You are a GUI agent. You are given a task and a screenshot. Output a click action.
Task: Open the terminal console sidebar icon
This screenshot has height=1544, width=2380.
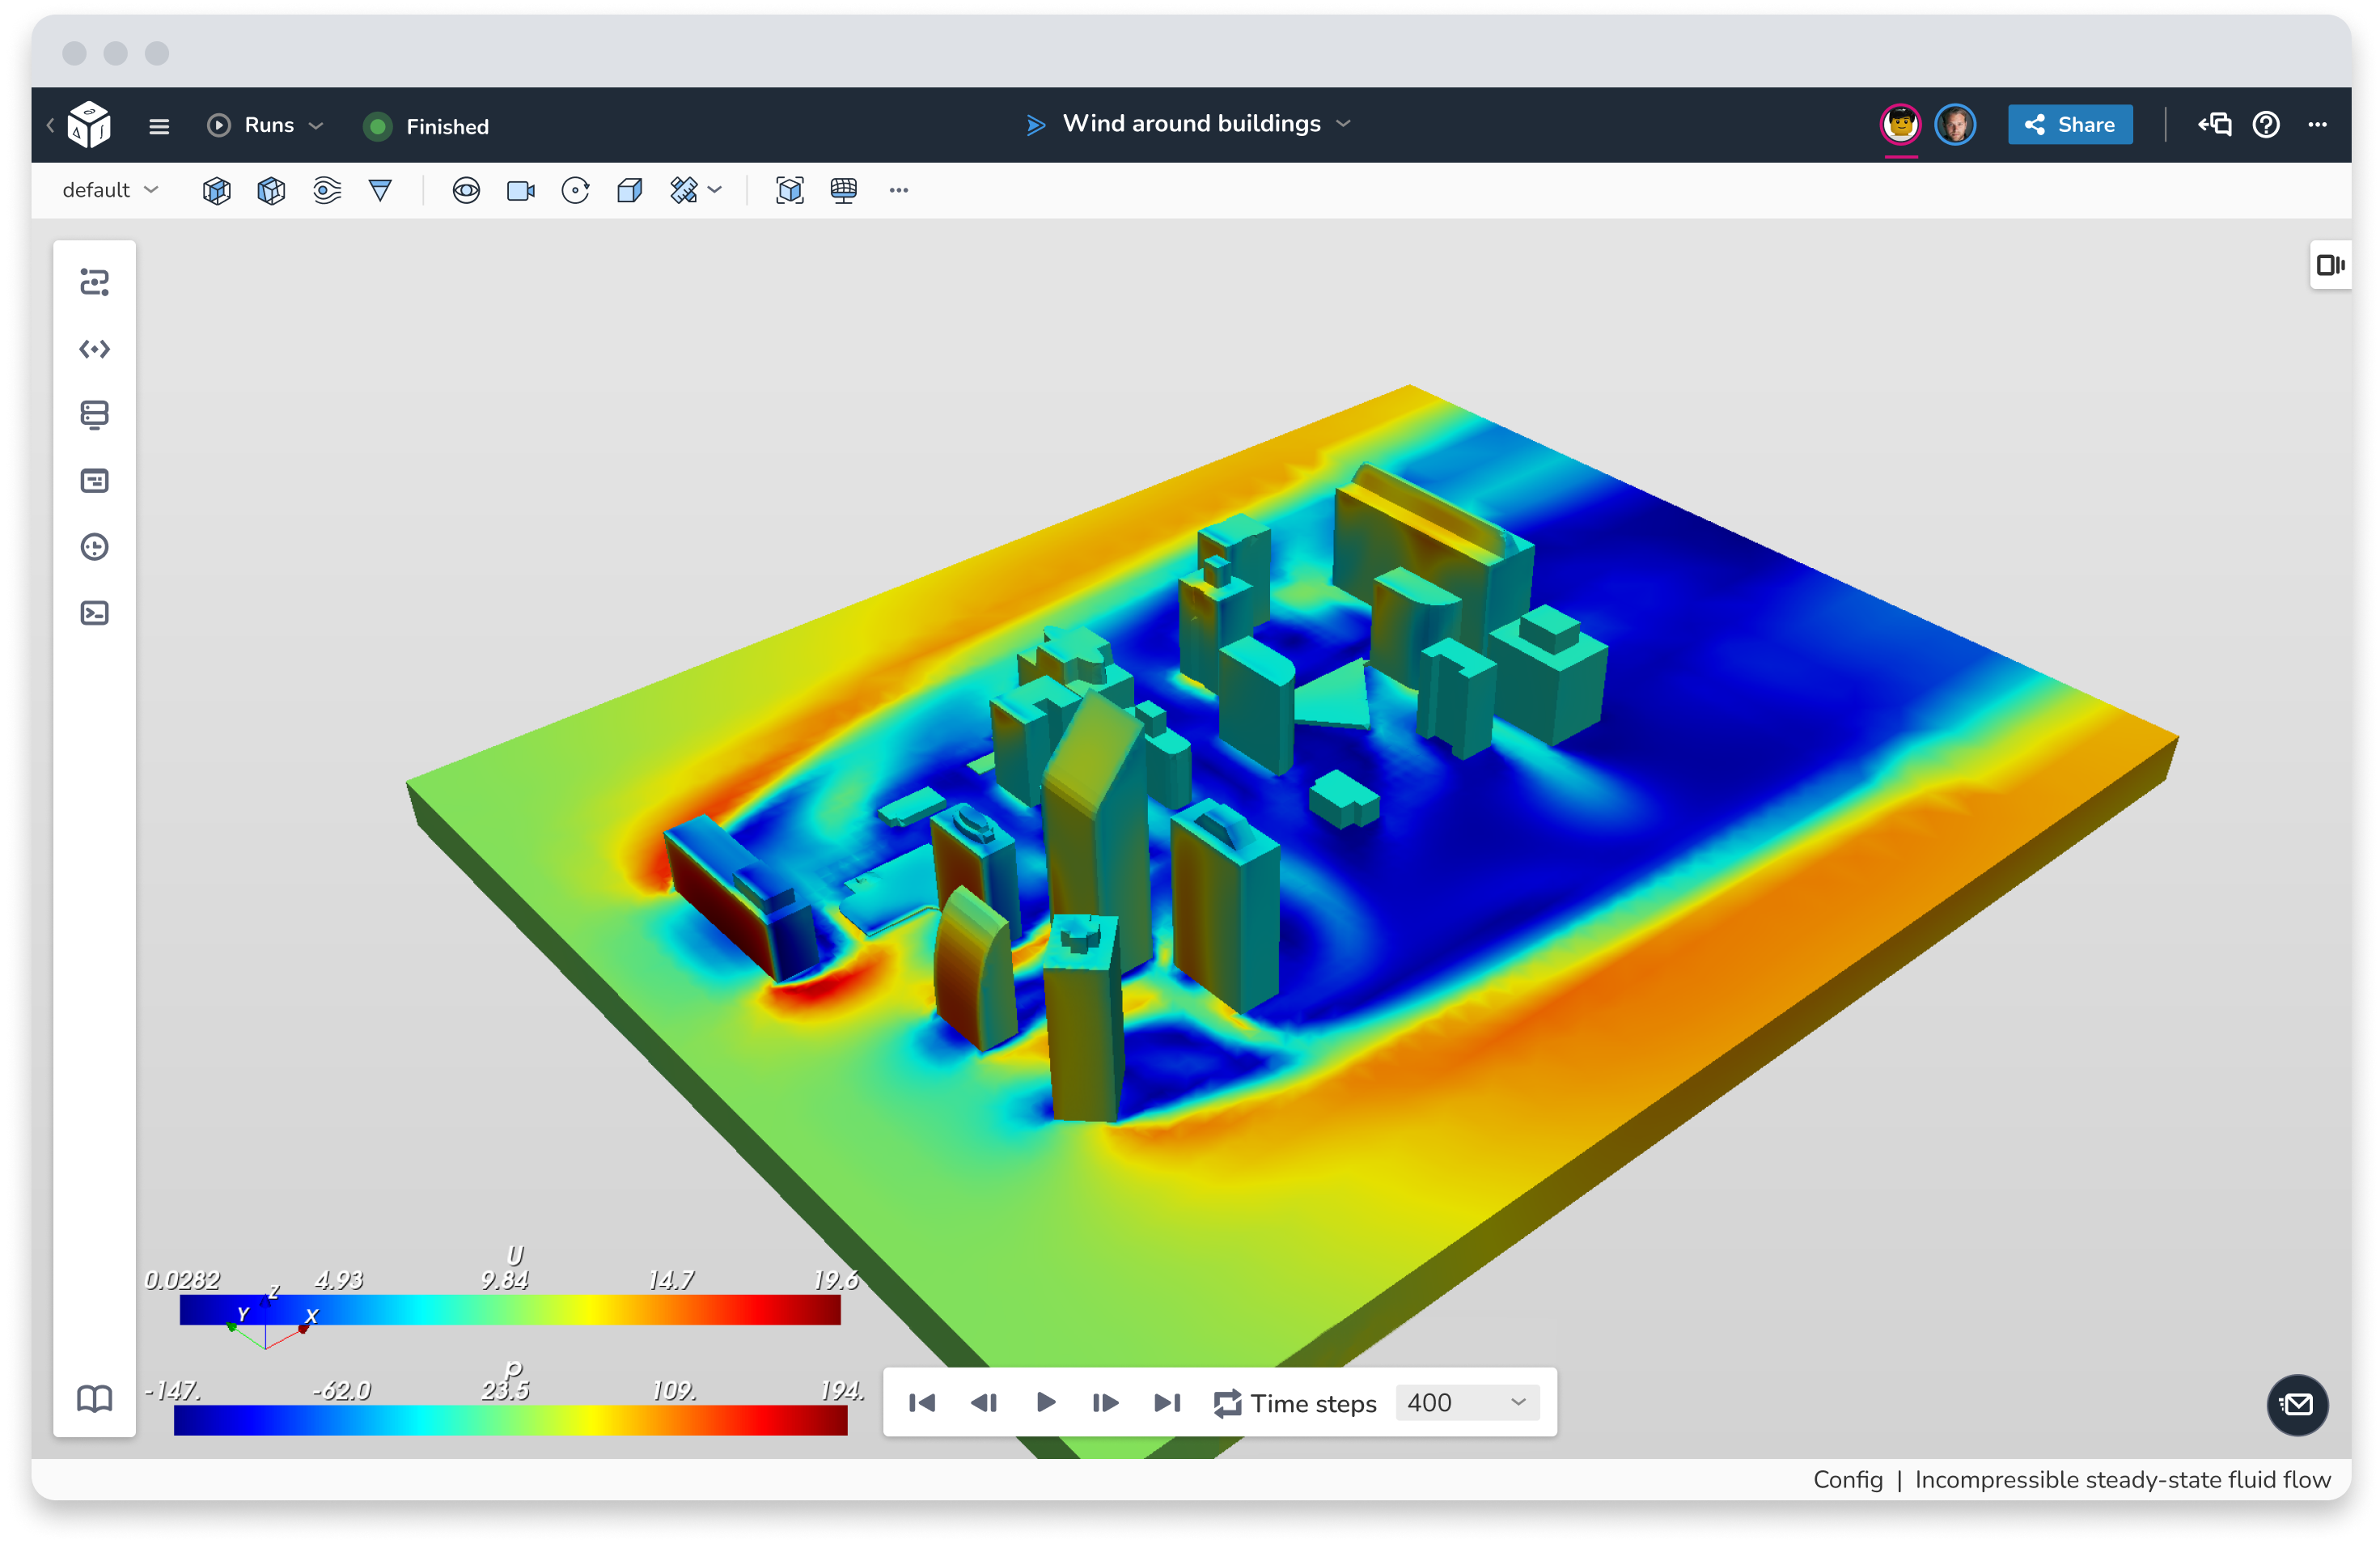click(x=95, y=613)
